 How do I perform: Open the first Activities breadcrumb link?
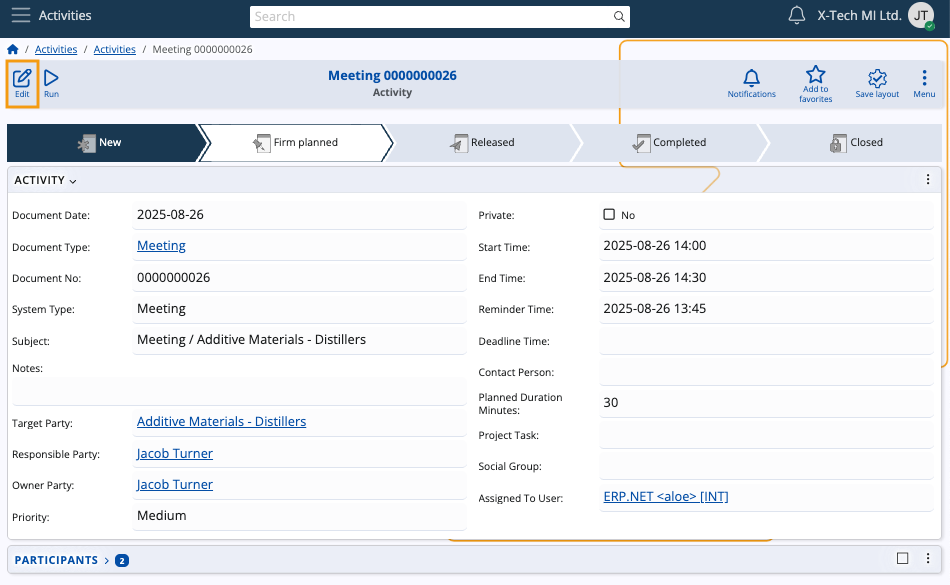coord(56,49)
